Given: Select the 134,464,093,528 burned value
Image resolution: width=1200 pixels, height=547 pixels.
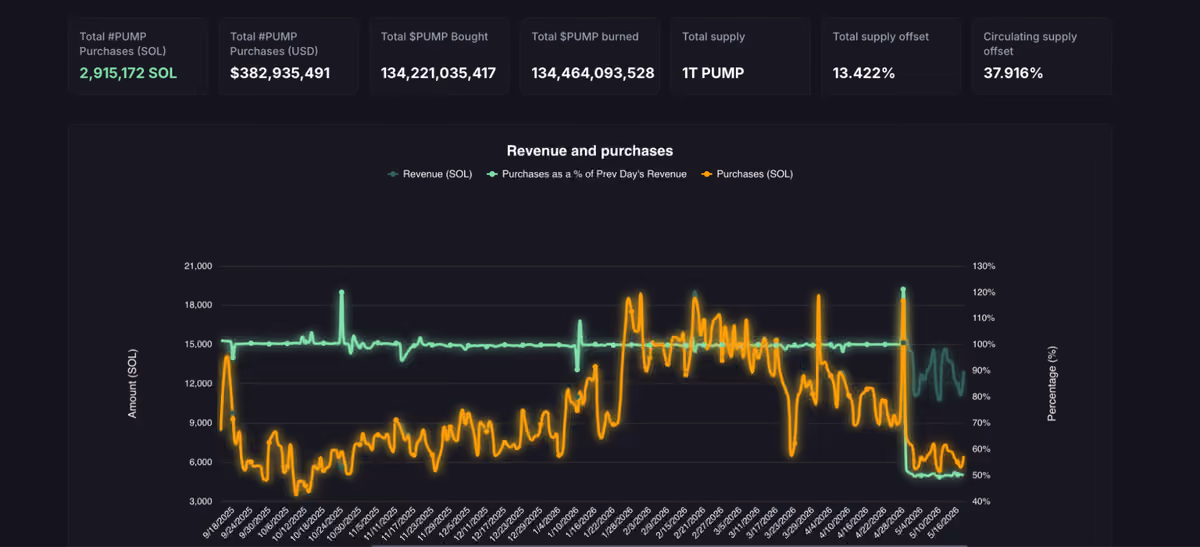Looking at the screenshot, I should point(593,73).
